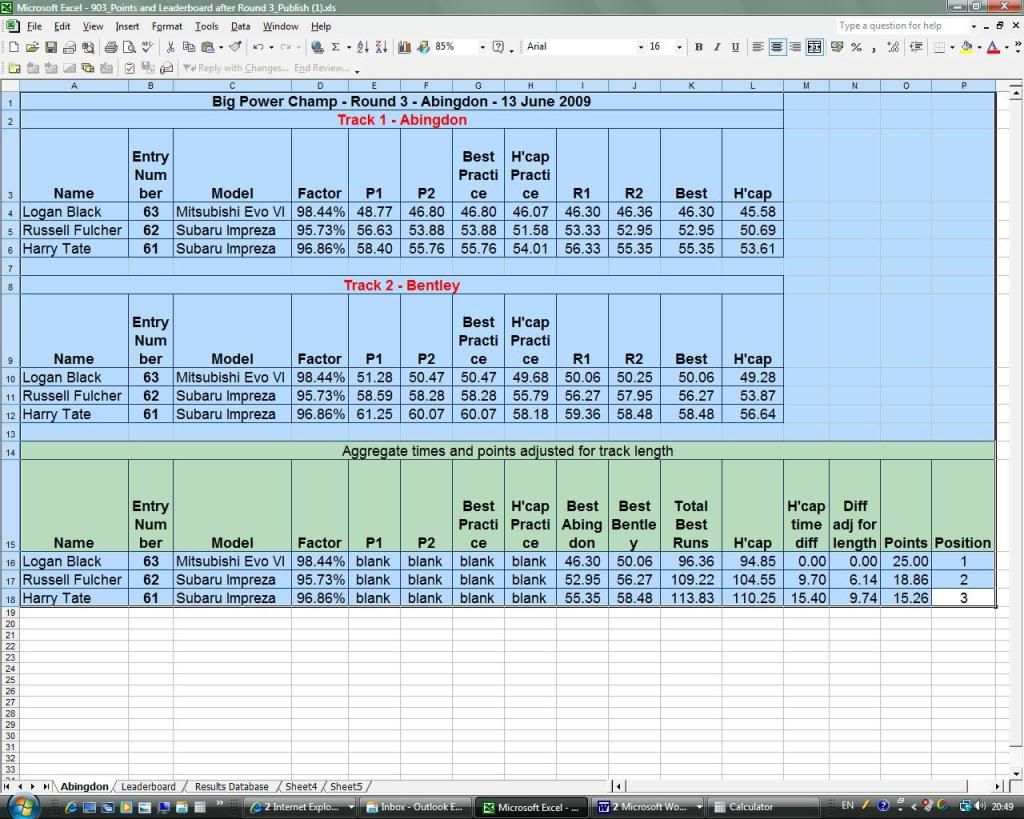Open the Edit menu
Viewport: 1024px width, 819px height.
[62, 26]
